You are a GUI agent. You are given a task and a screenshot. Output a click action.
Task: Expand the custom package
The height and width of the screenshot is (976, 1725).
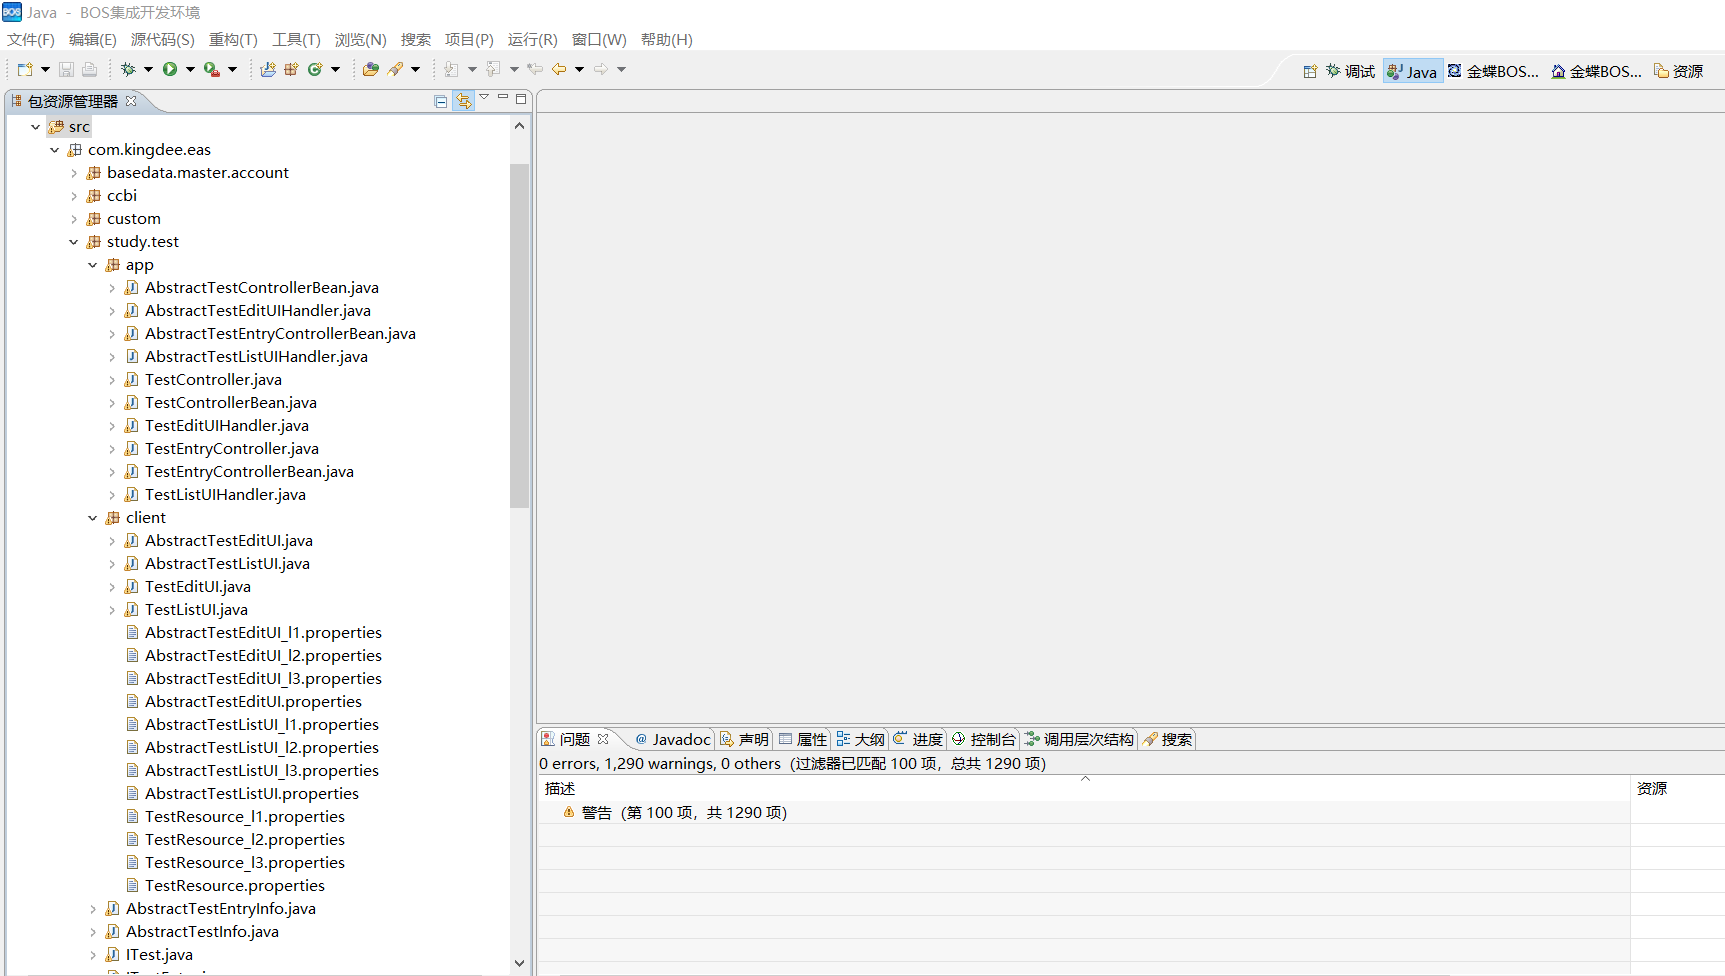point(74,219)
